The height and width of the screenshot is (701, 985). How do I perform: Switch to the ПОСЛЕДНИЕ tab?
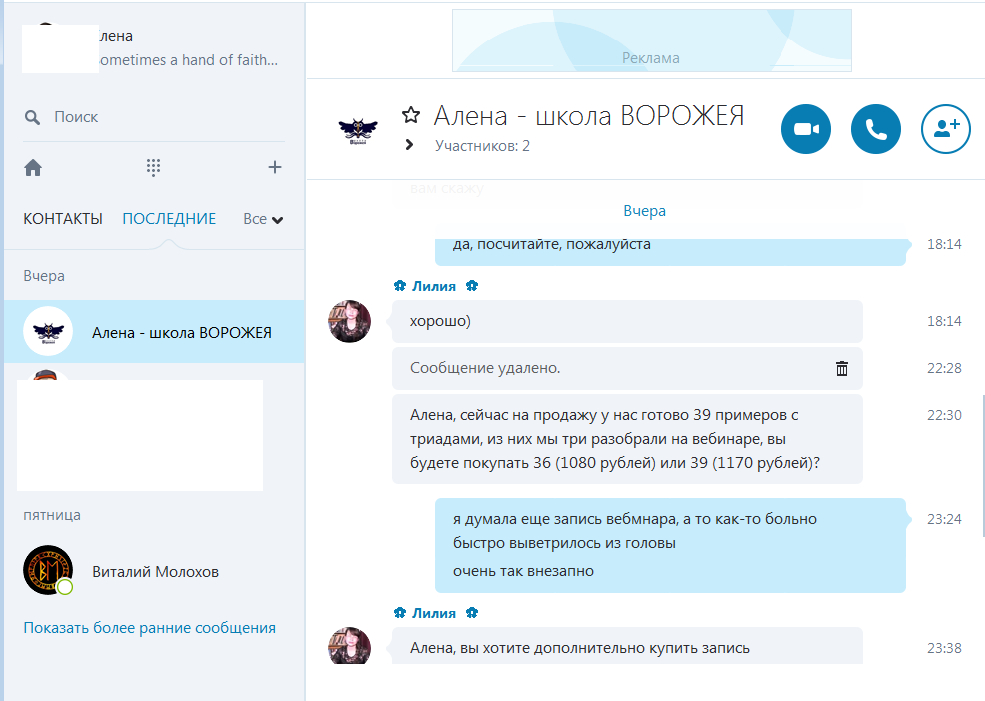(169, 219)
